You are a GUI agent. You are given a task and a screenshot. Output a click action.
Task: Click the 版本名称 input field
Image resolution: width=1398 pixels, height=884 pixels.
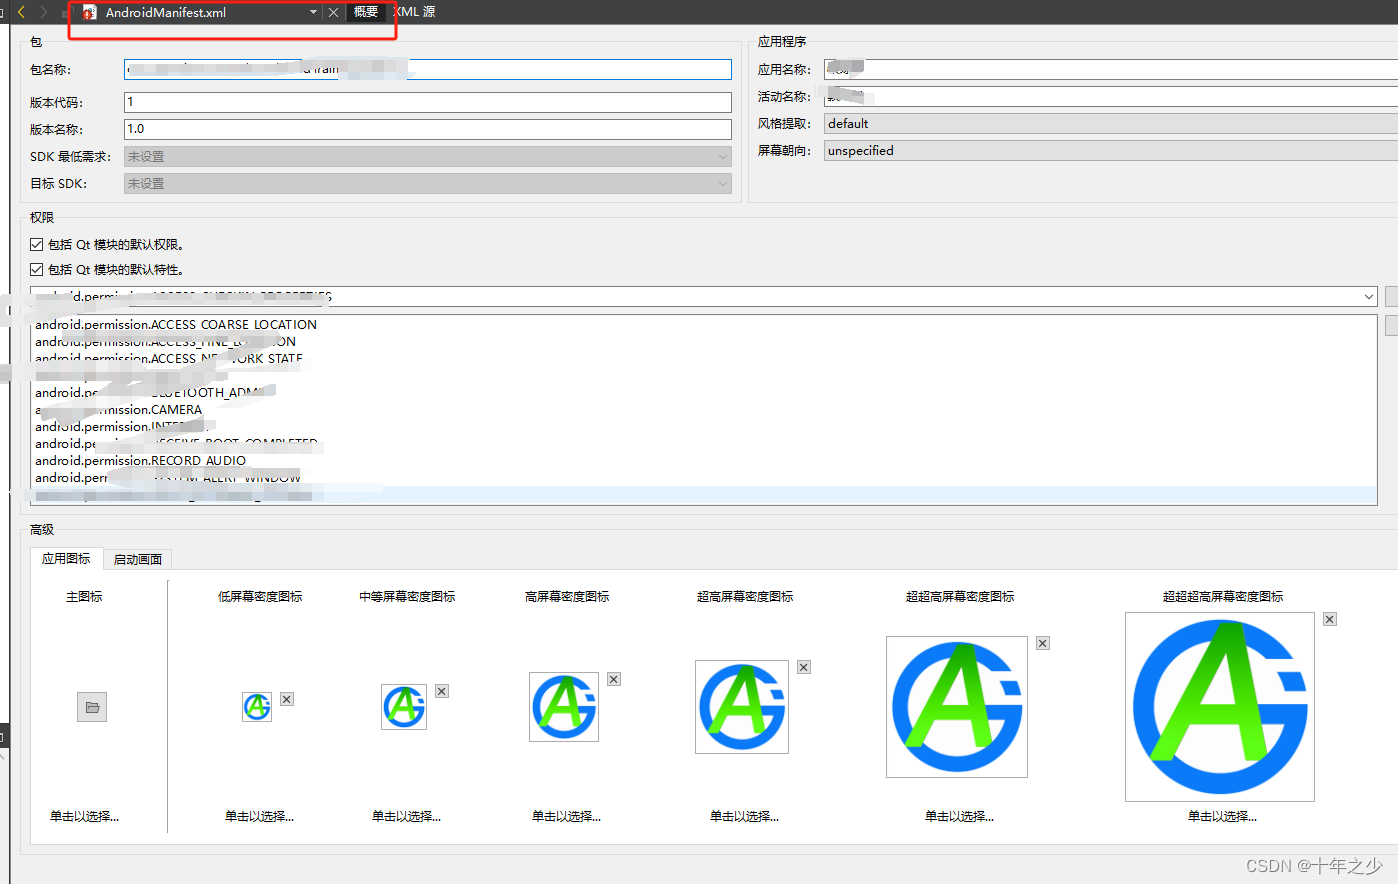click(428, 129)
